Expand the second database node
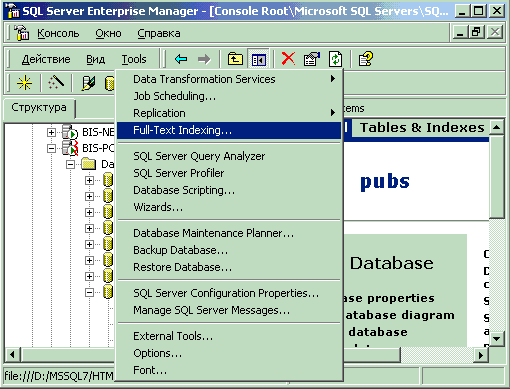This screenshot has width=510, height=389. click(89, 196)
